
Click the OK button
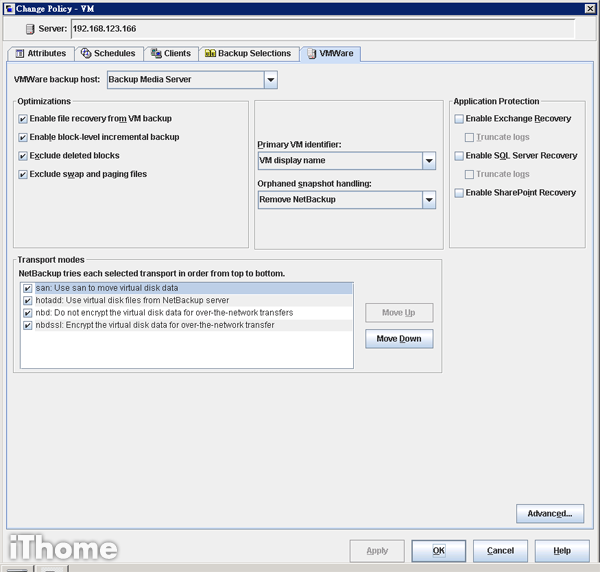point(439,551)
